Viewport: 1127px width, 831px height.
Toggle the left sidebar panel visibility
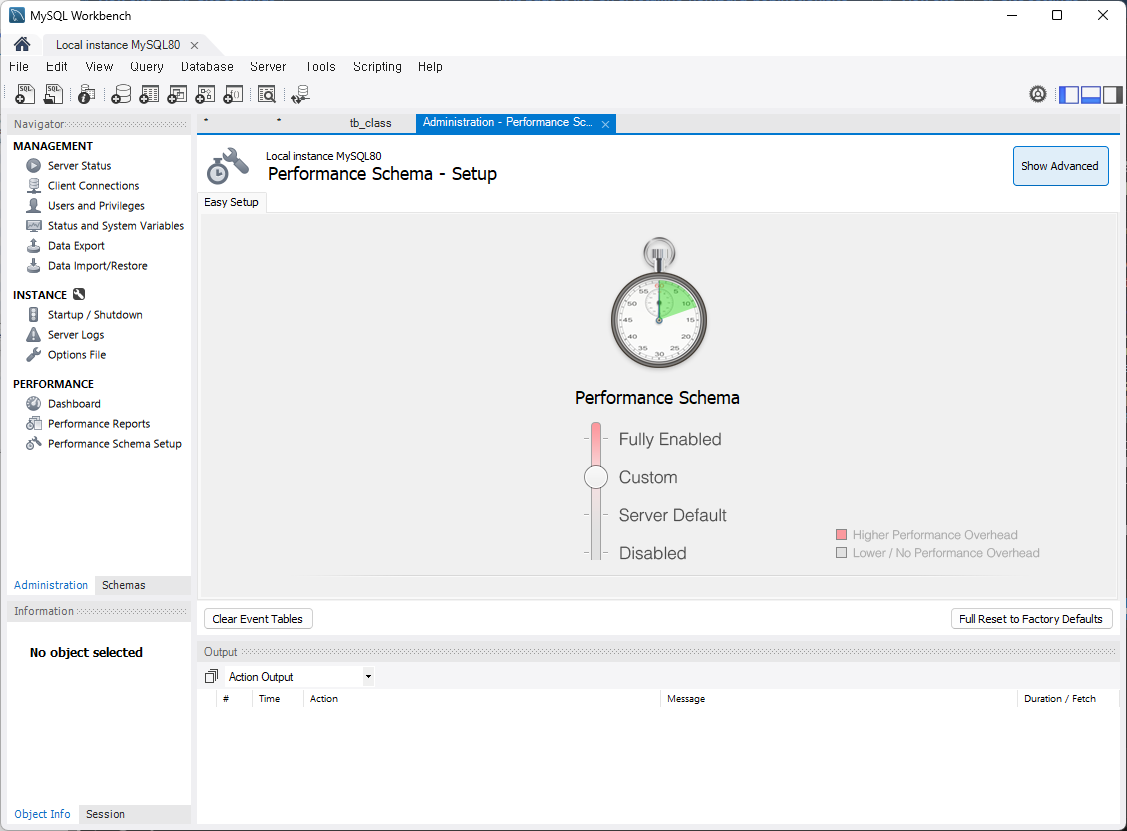click(x=1069, y=94)
